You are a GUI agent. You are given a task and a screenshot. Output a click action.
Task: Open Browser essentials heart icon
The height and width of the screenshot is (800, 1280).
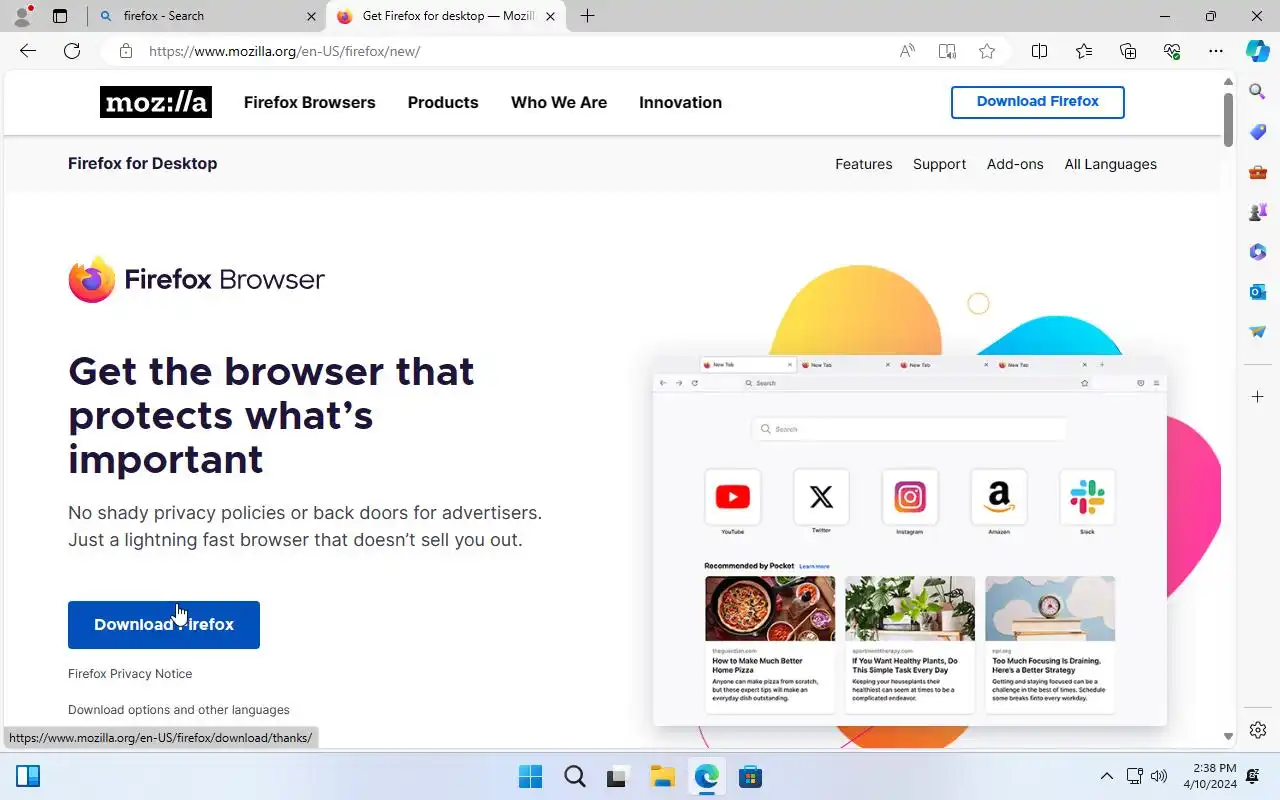pyautogui.click(x=1172, y=51)
